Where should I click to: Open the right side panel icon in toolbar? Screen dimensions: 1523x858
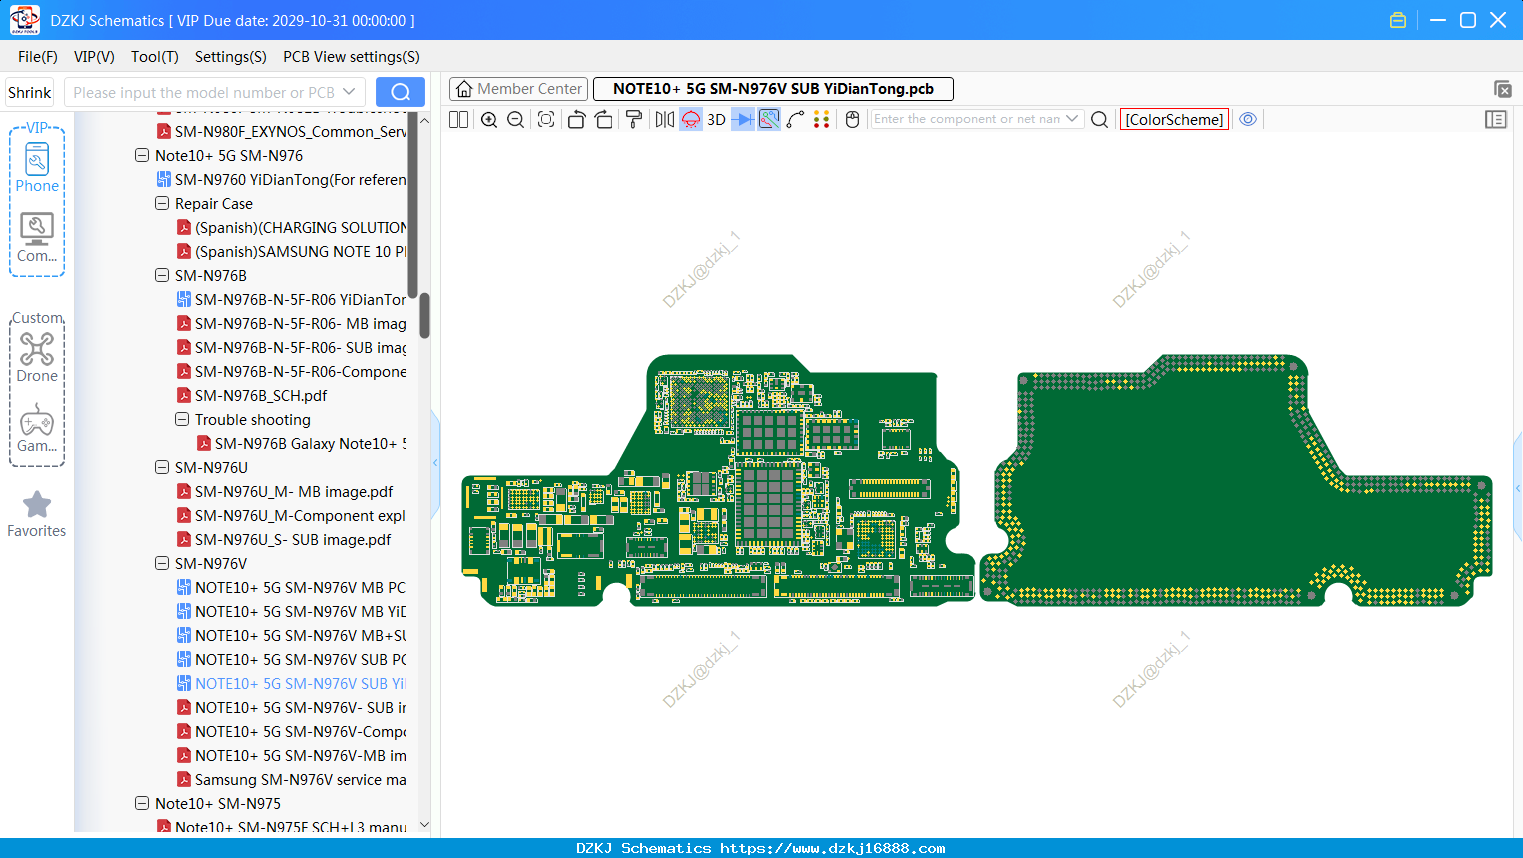(x=1496, y=119)
